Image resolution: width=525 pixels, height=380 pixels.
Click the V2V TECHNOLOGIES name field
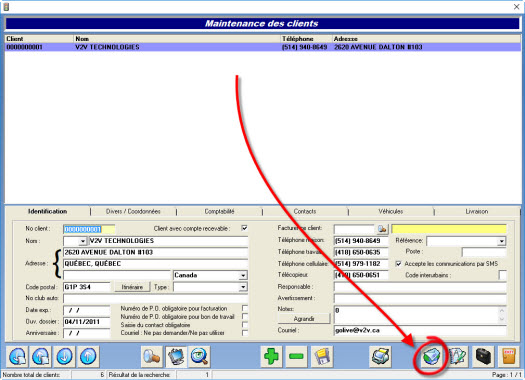(x=168, y=241)
